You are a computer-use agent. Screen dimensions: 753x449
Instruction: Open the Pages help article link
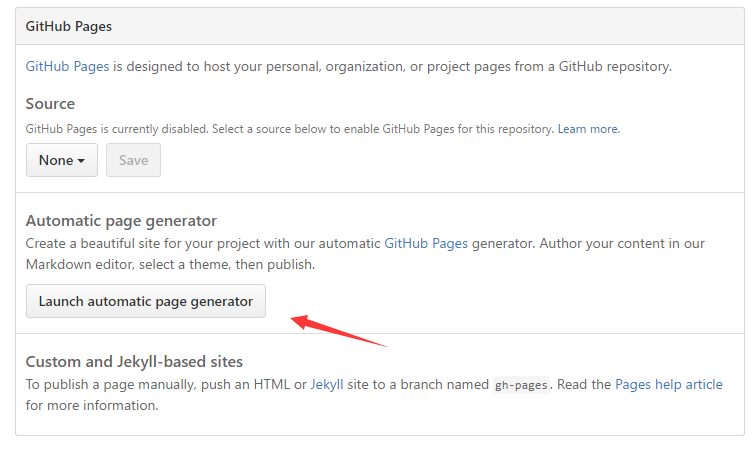pos(668,384)
